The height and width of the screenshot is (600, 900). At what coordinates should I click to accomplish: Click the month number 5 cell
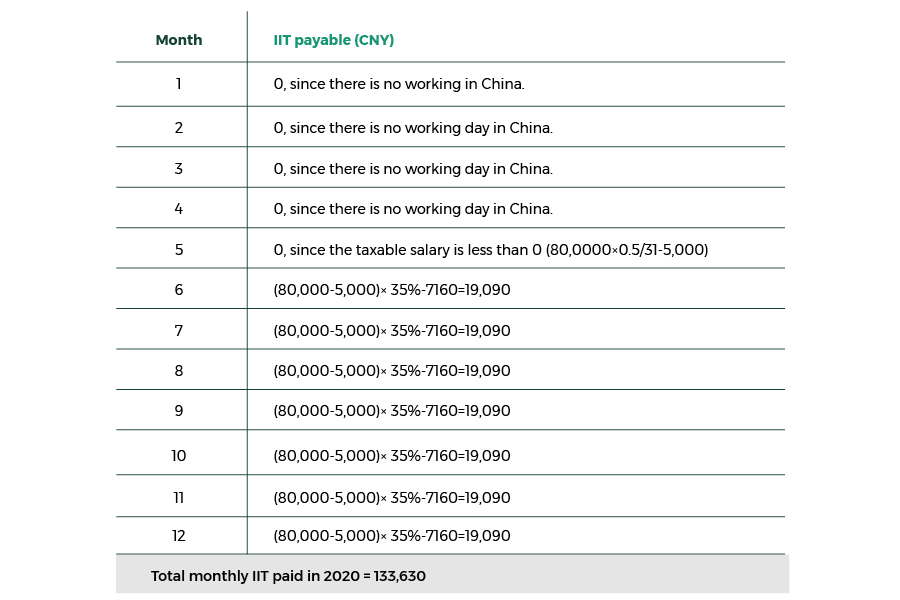click(x=179, y=250)
